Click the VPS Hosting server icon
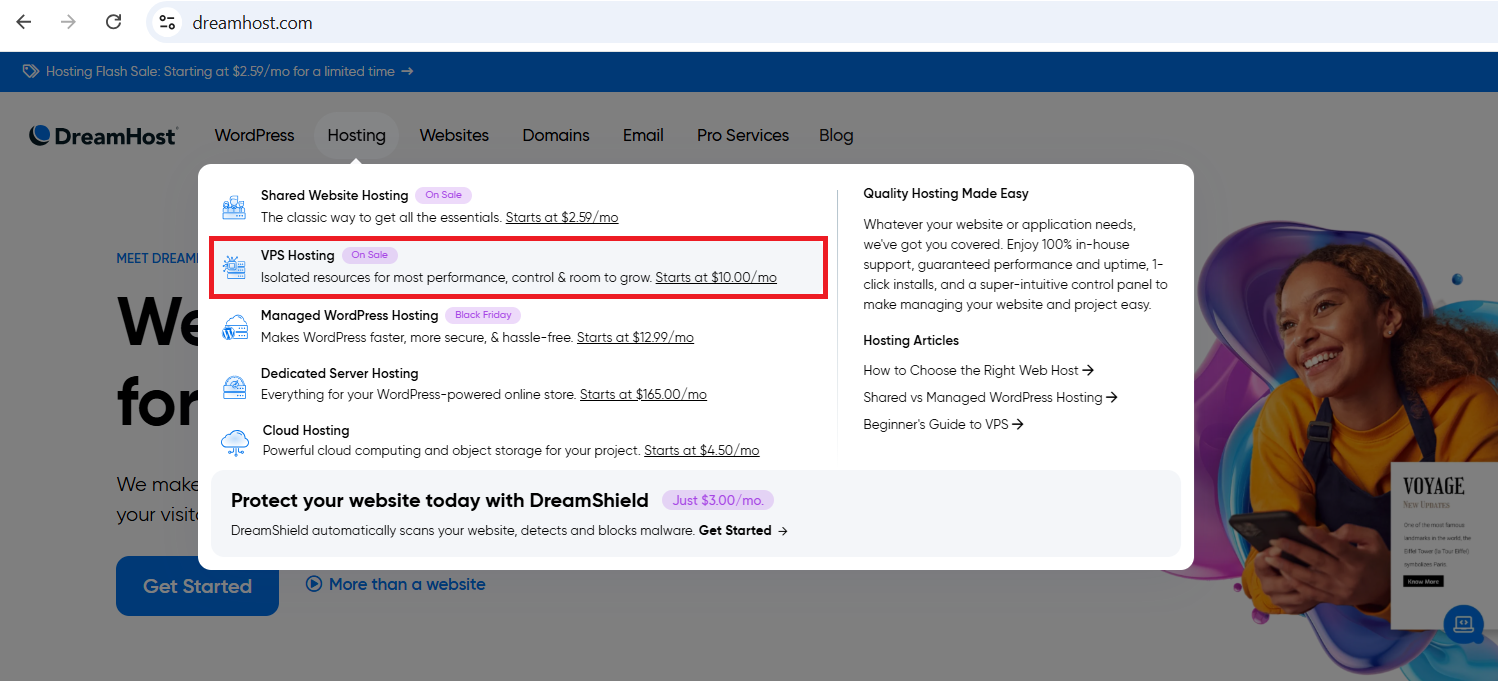The width and height of the screenshot is (1498, 681). [x=234, y=267]
